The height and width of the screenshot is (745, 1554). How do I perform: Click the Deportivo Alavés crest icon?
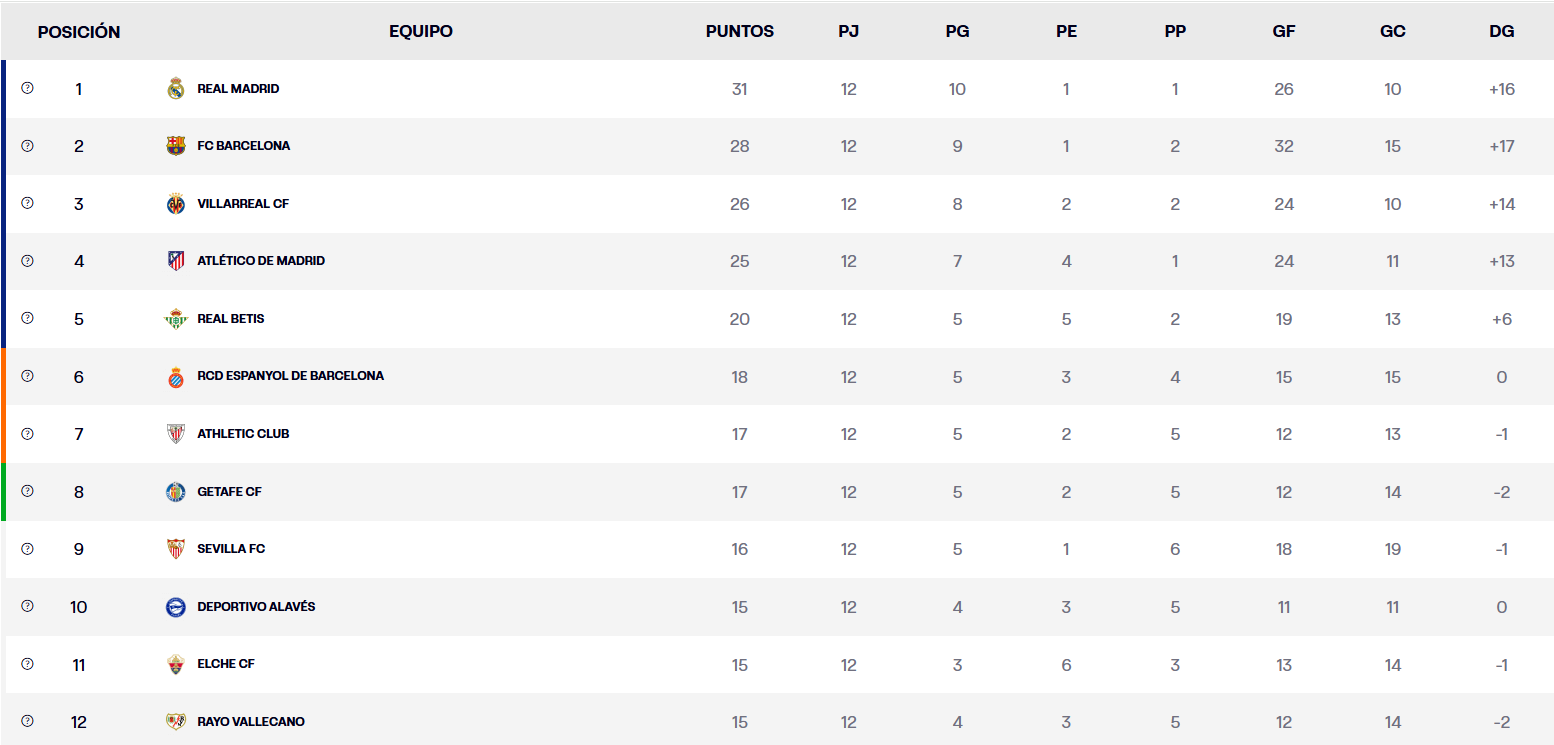pos(176,607)
